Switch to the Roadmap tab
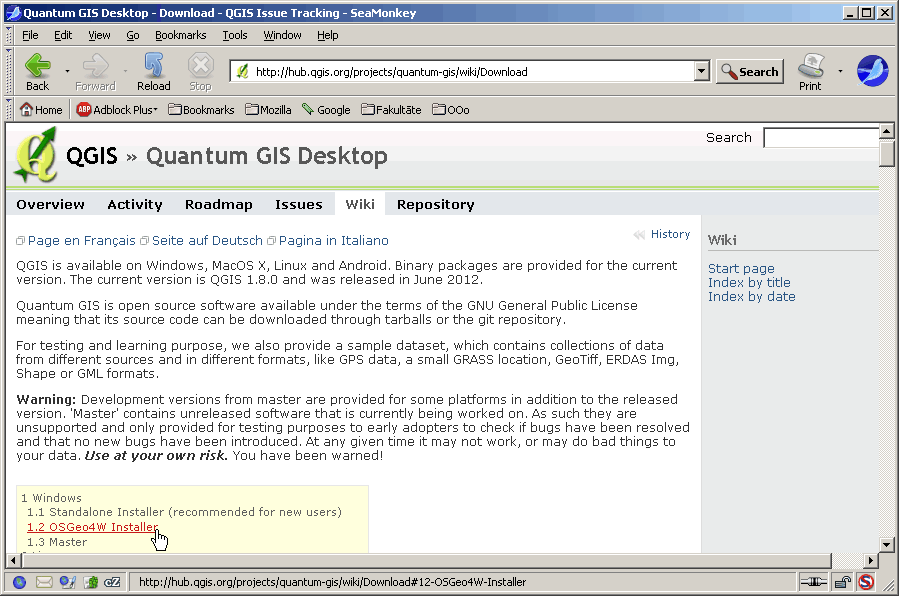This screenshot has height=596, width=899. 218,205
